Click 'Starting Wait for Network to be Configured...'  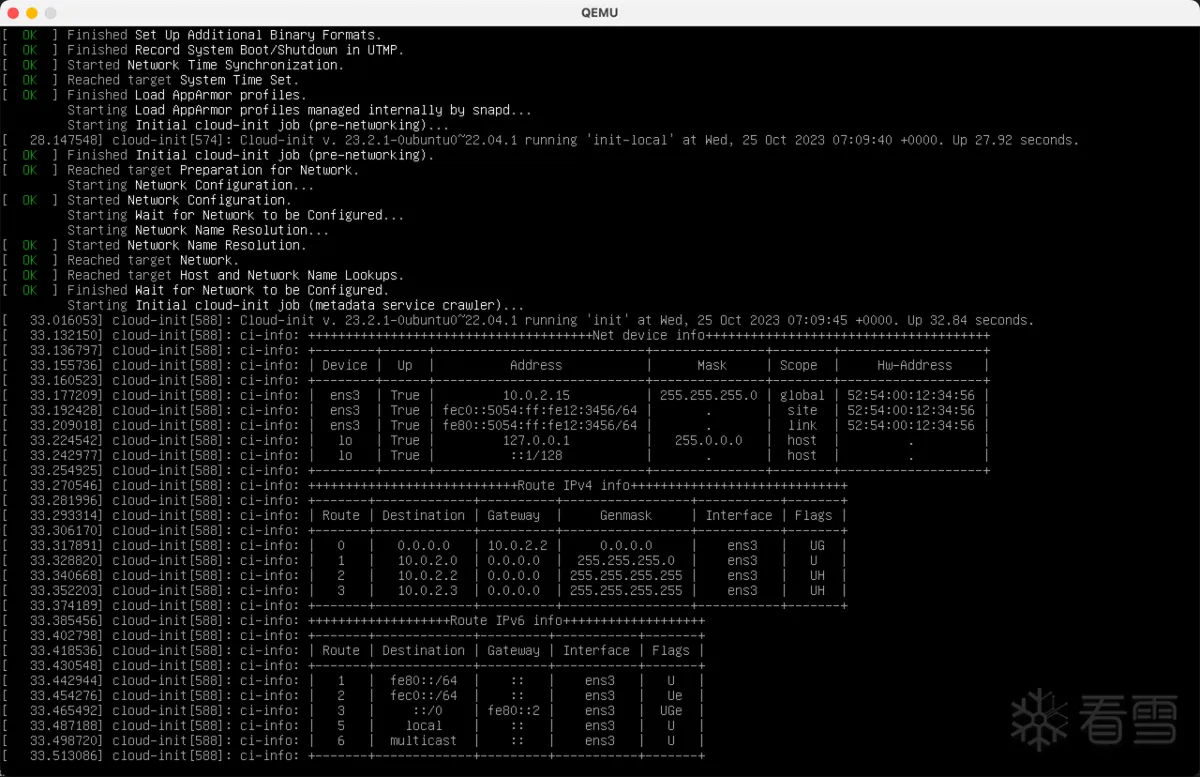[235, 215]
